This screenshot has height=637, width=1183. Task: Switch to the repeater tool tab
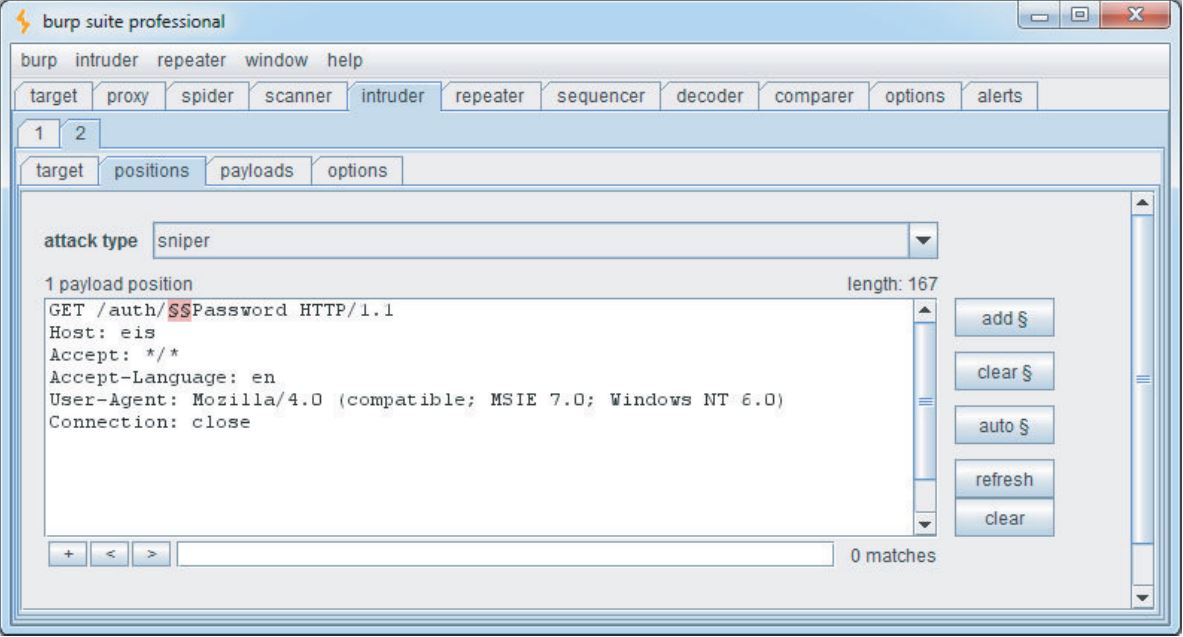click(x=490, y=97)
